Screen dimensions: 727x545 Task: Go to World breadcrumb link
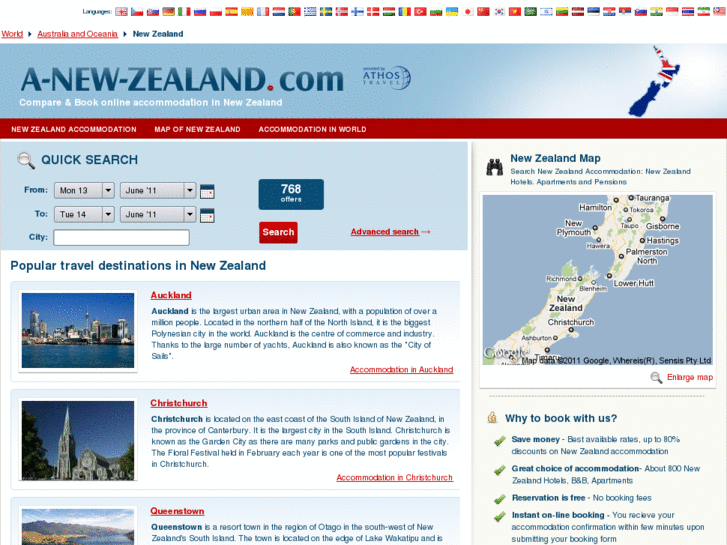pyautogui.click(x=12, y=34)
